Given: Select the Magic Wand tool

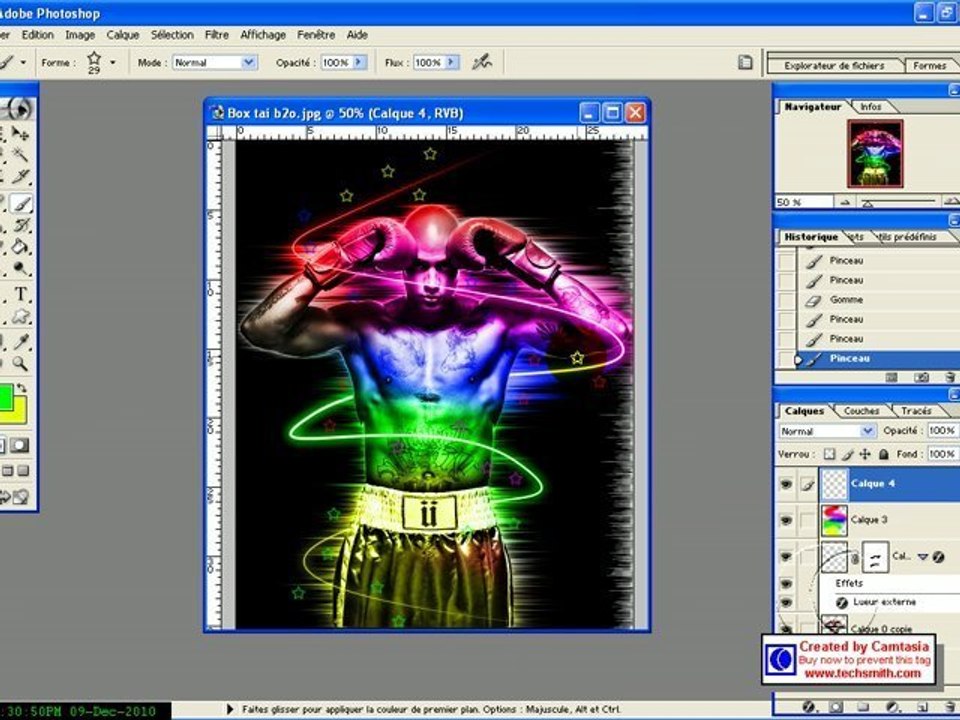Looking at the screenshot, I should 21,154.
